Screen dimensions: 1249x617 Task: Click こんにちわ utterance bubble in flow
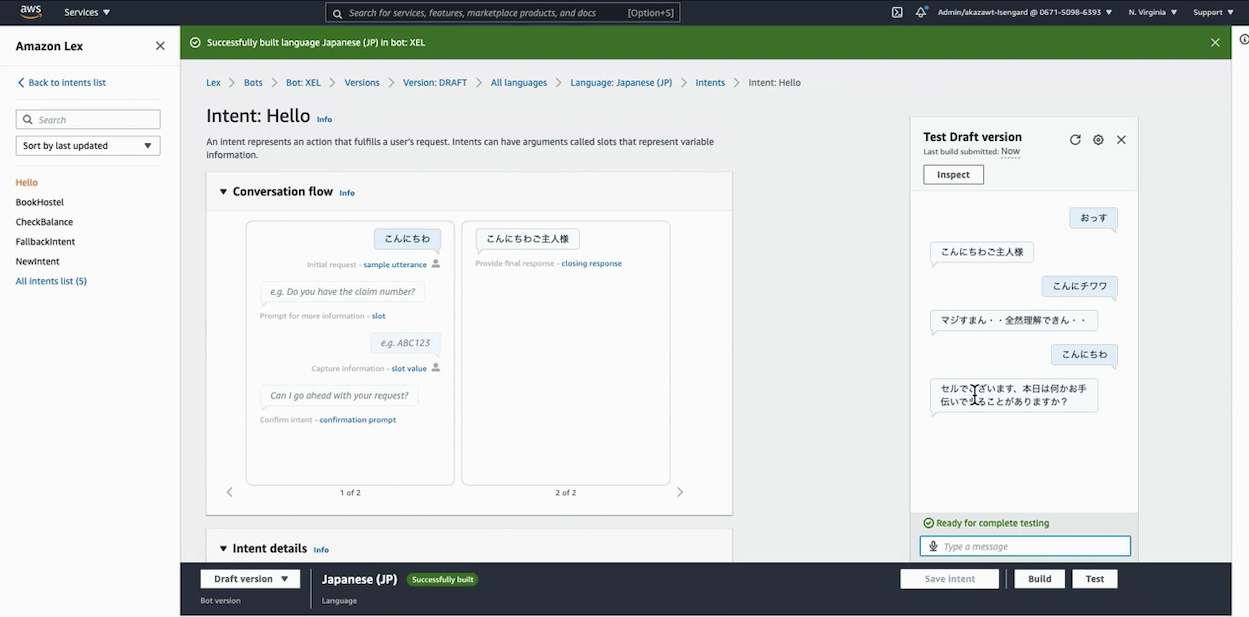click(x=407, y=239)
